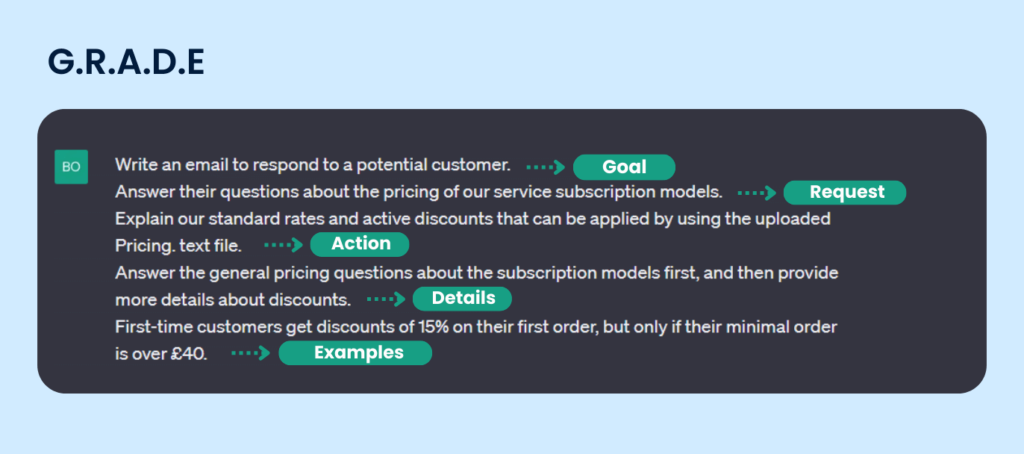Click the dotted arrow pointing to Details

pos(386,299)
